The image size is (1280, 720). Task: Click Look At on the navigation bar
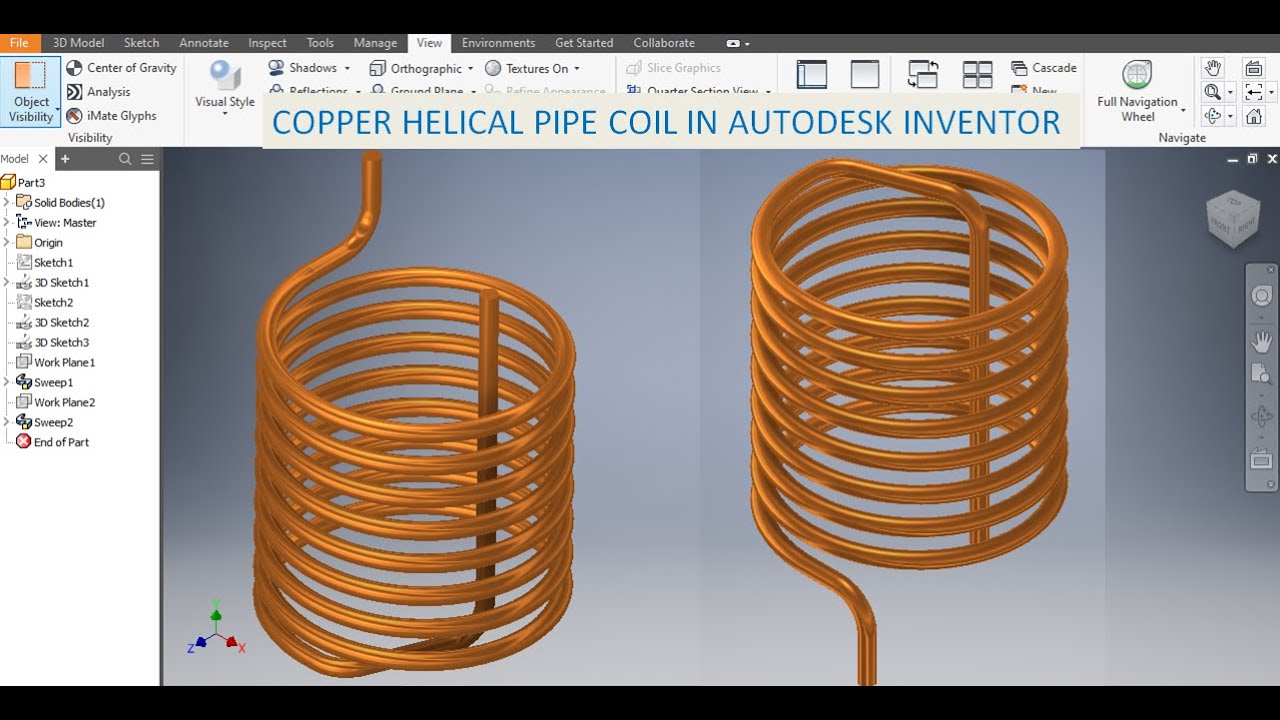point(1261,460)
